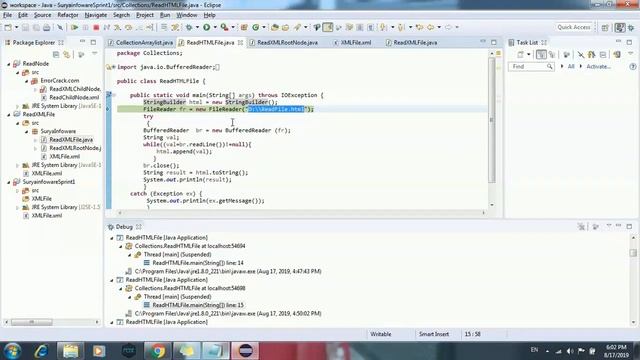Switch to the Java perspective icon
This screenshot has height=360, width=640.
pos(620,27)
